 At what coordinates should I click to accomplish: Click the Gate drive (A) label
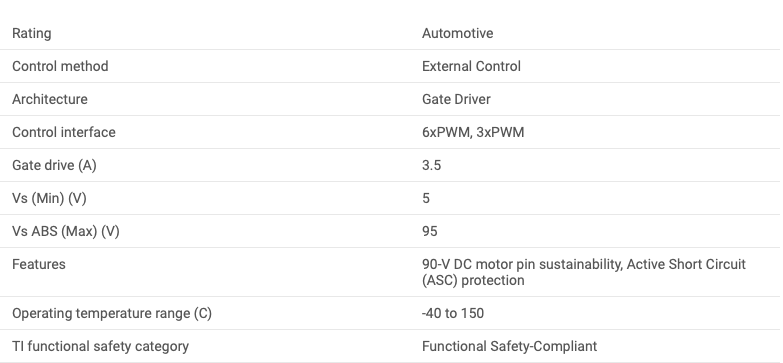click(x=54, y=165)
